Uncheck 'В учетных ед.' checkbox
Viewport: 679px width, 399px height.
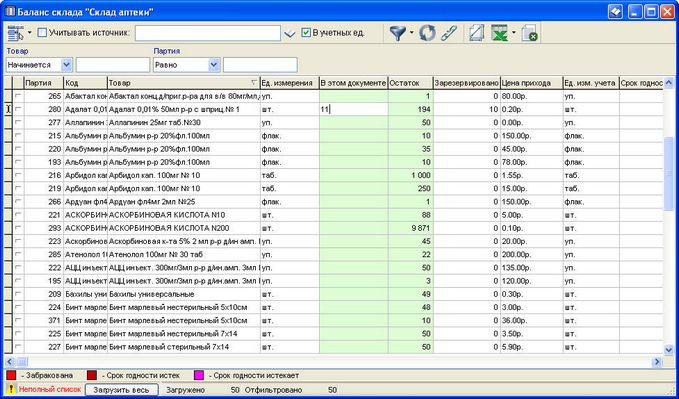pos(306,32)
